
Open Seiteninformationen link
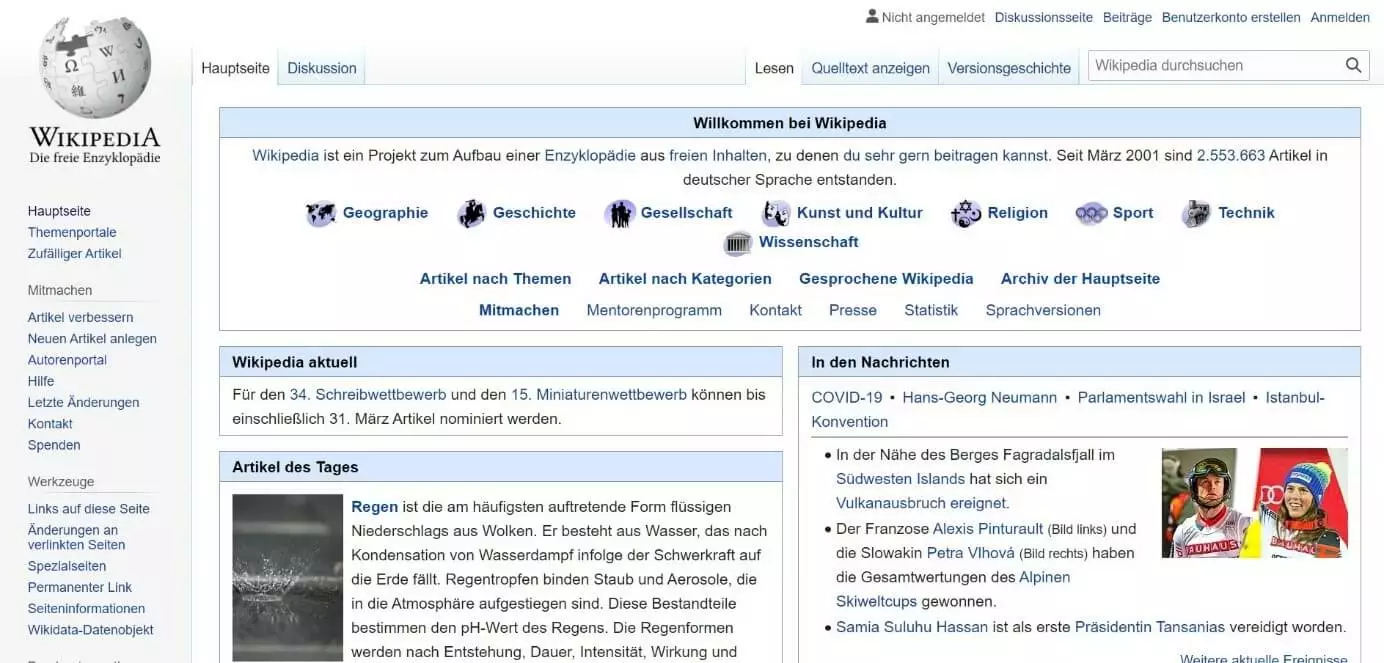[x=86, y=608]
